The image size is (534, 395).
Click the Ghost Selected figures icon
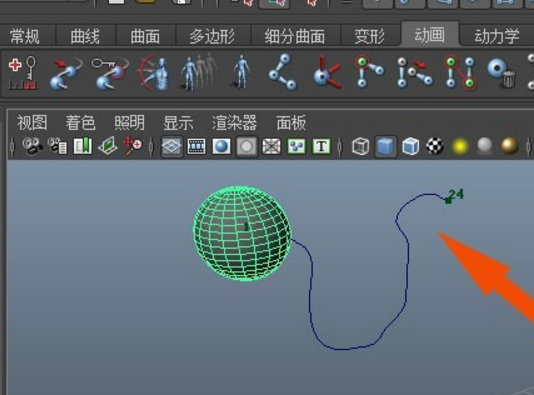click(199, 72)
